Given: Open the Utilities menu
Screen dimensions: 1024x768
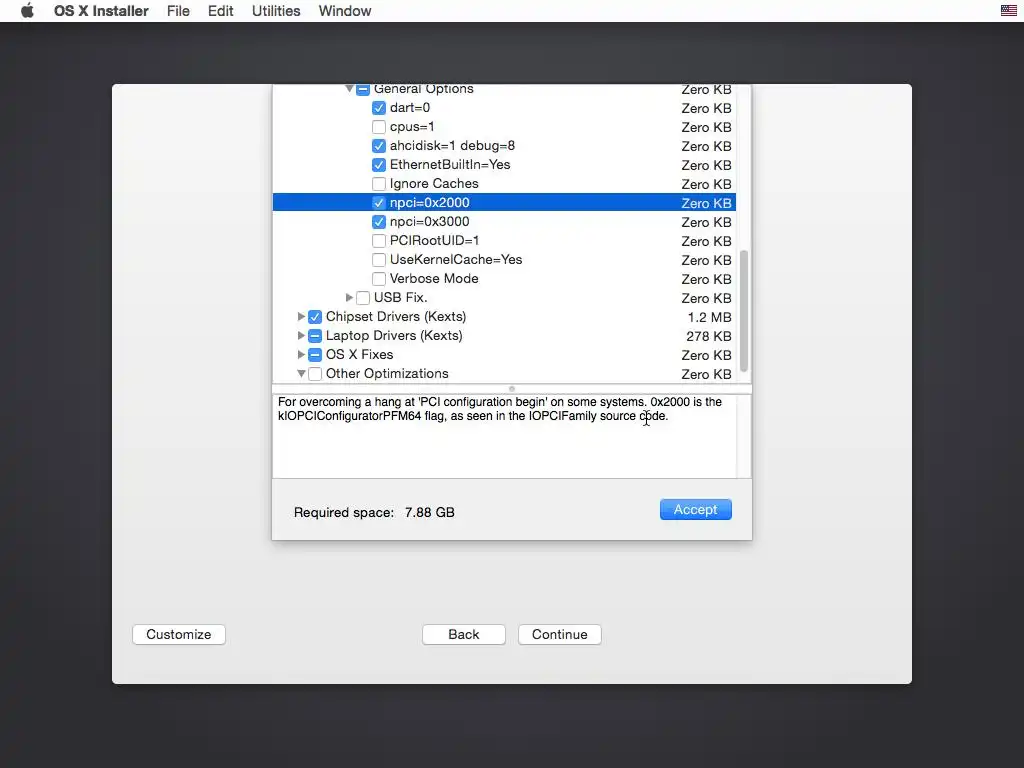Looking at the screenshot, I should point(276,11).
